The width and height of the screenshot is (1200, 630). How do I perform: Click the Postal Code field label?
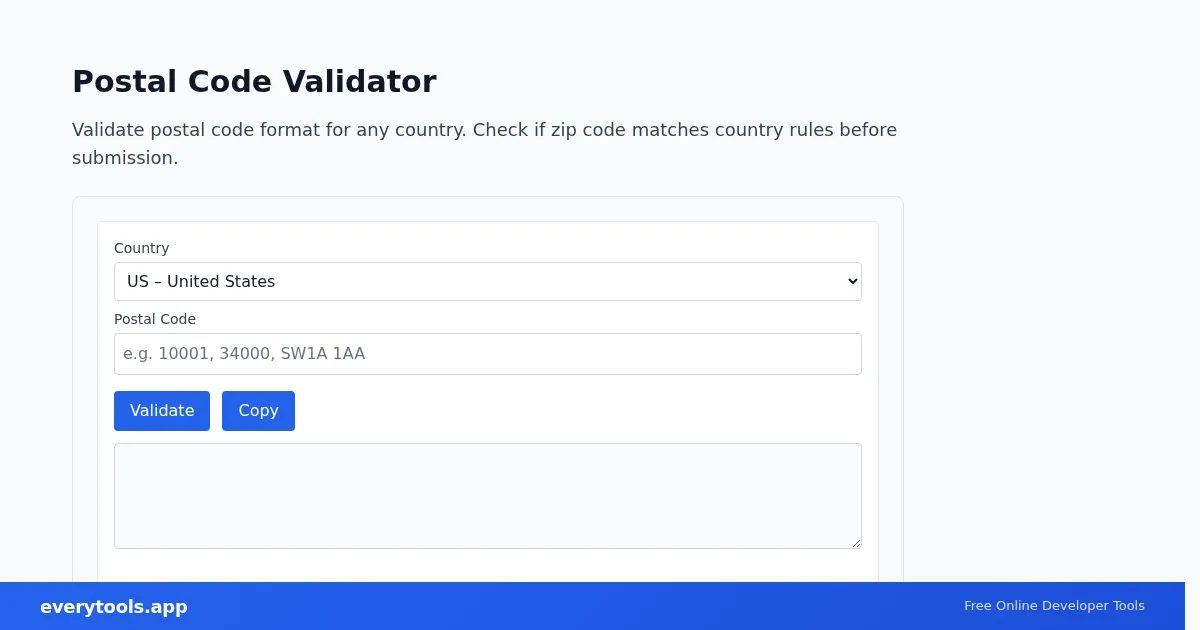pos(155,319)
